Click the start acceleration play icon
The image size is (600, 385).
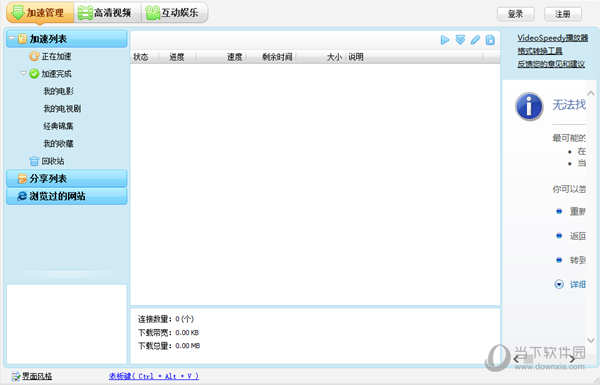click(x=445, y=40)
